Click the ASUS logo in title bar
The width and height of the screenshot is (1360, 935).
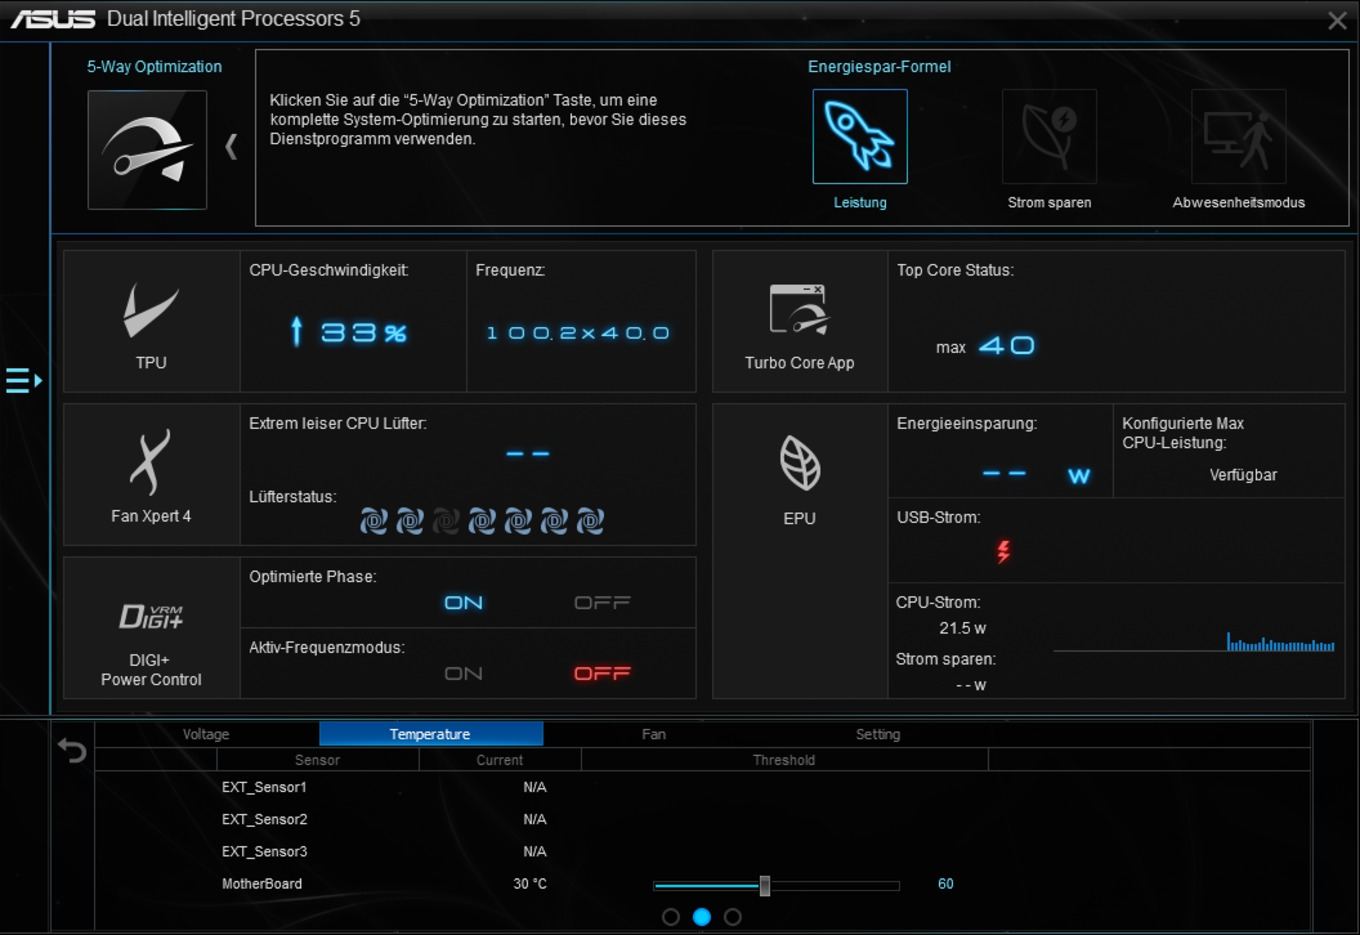pyautogui.click(x=53, y=19)
